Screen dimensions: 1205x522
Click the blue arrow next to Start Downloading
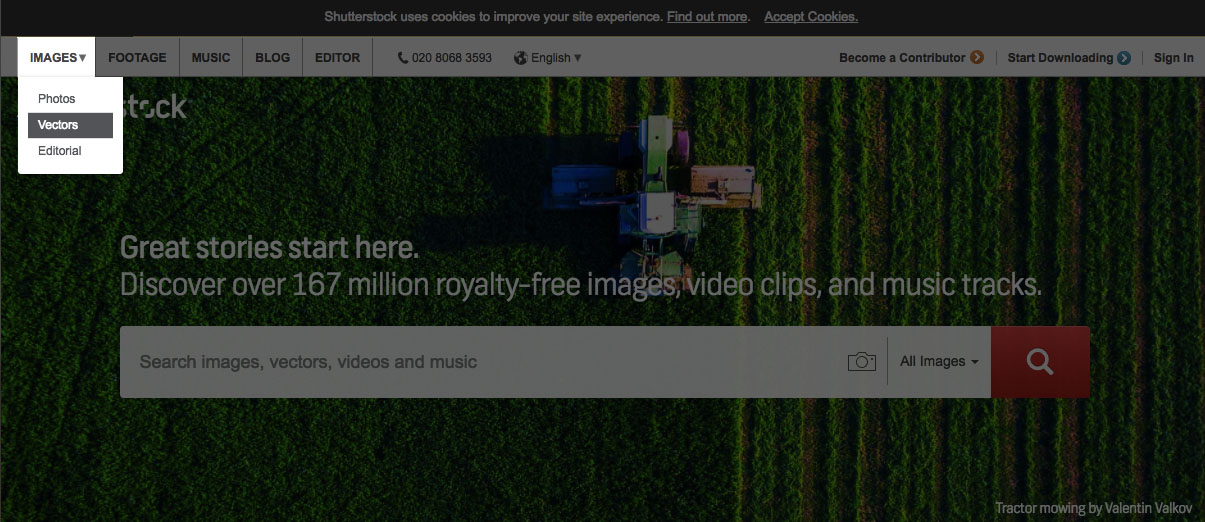[x=1124, y=58]
